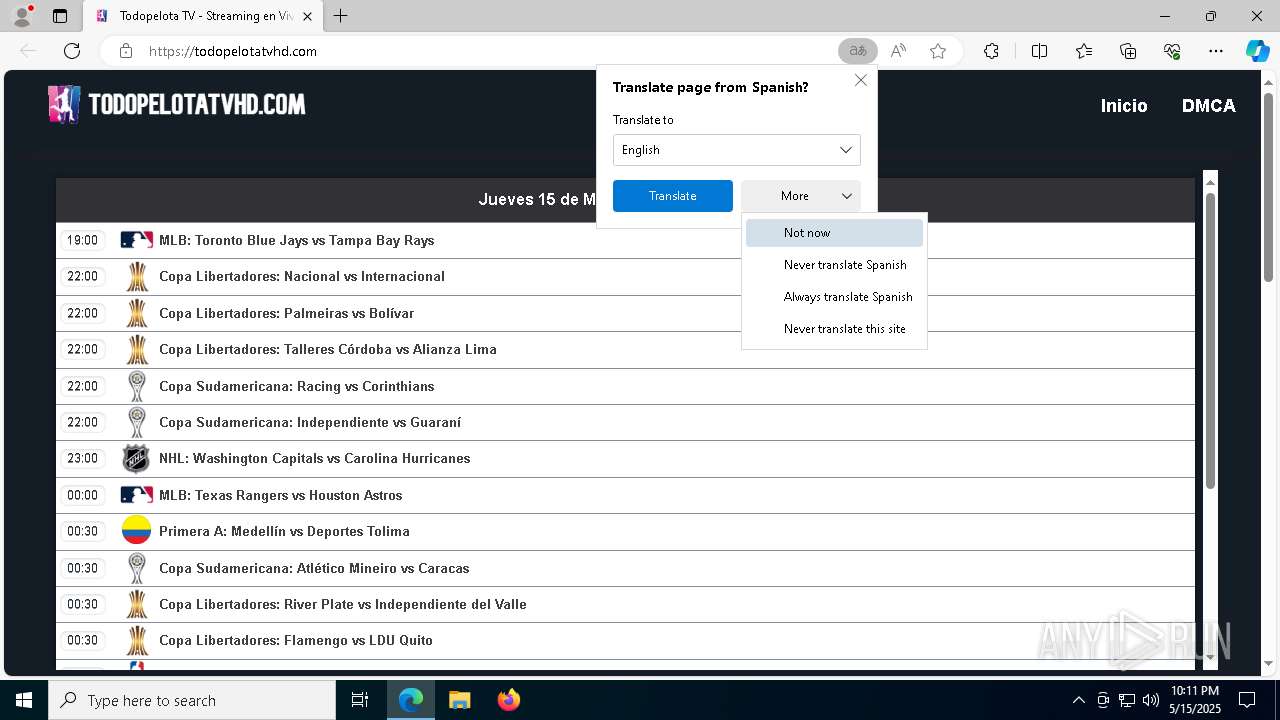Add page to favorites with star icon
Viewport: 1280px width, 720px height.
(938, 51)
